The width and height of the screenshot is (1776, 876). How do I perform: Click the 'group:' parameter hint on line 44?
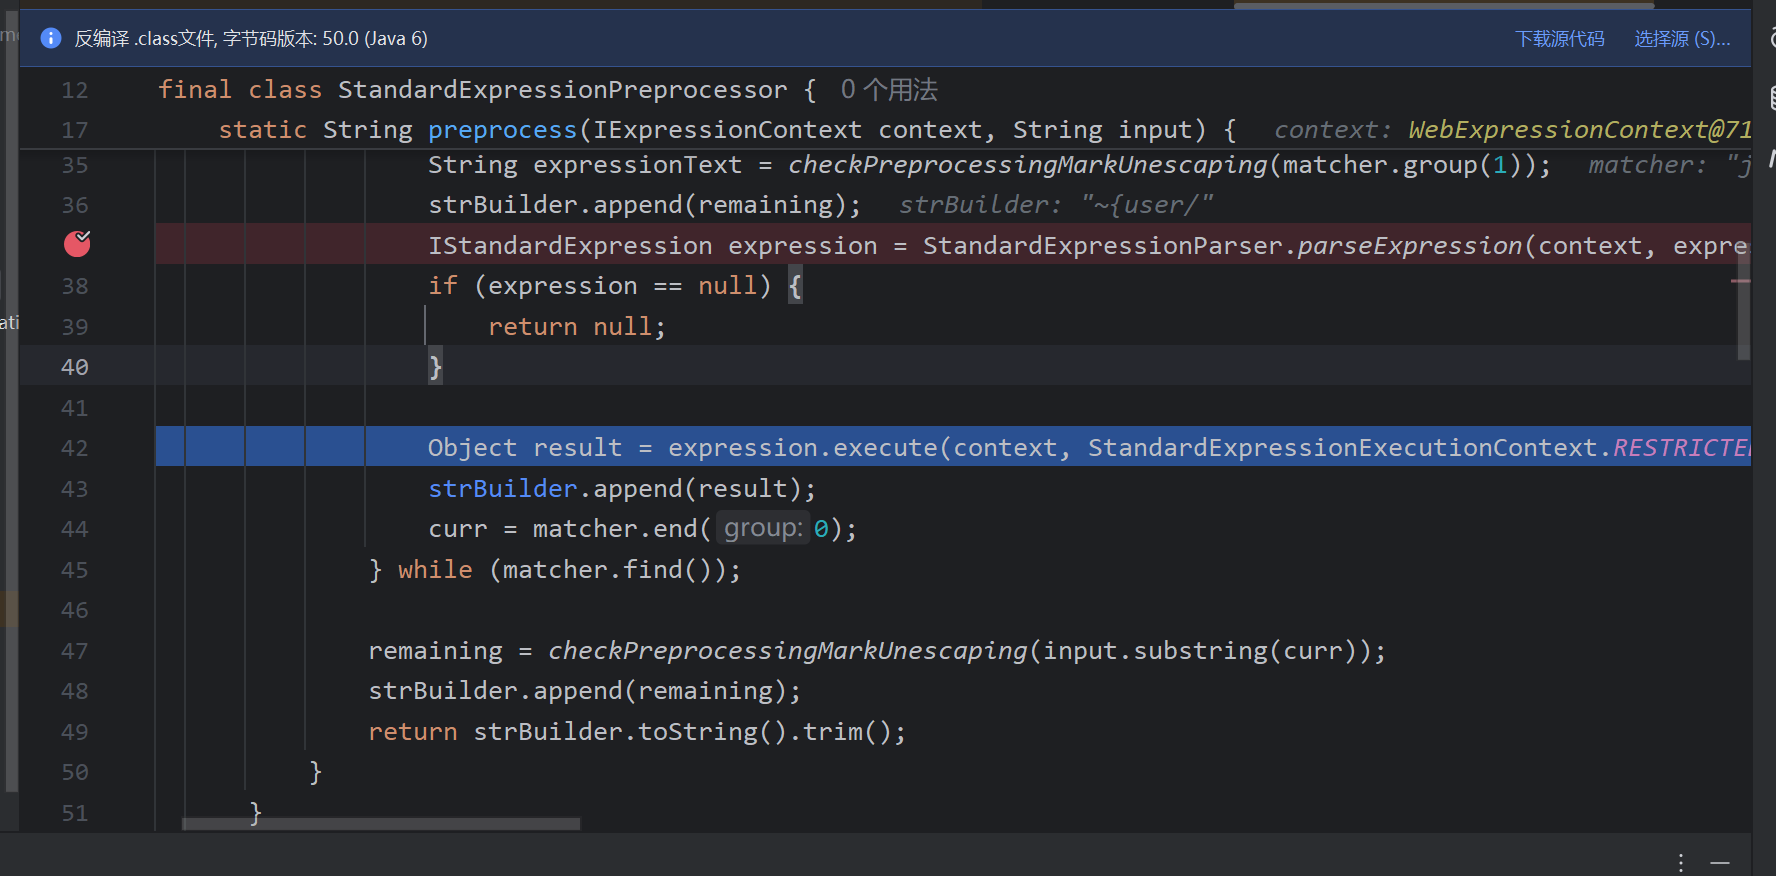coord(763,528)
